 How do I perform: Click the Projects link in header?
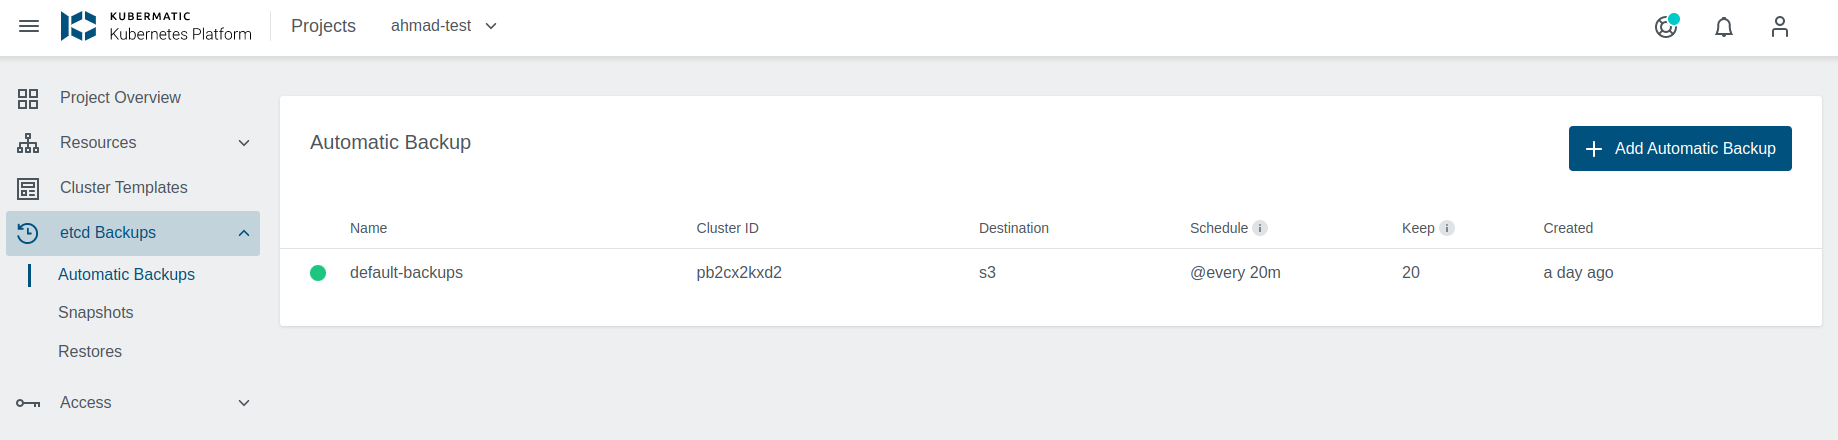point(323,26)
